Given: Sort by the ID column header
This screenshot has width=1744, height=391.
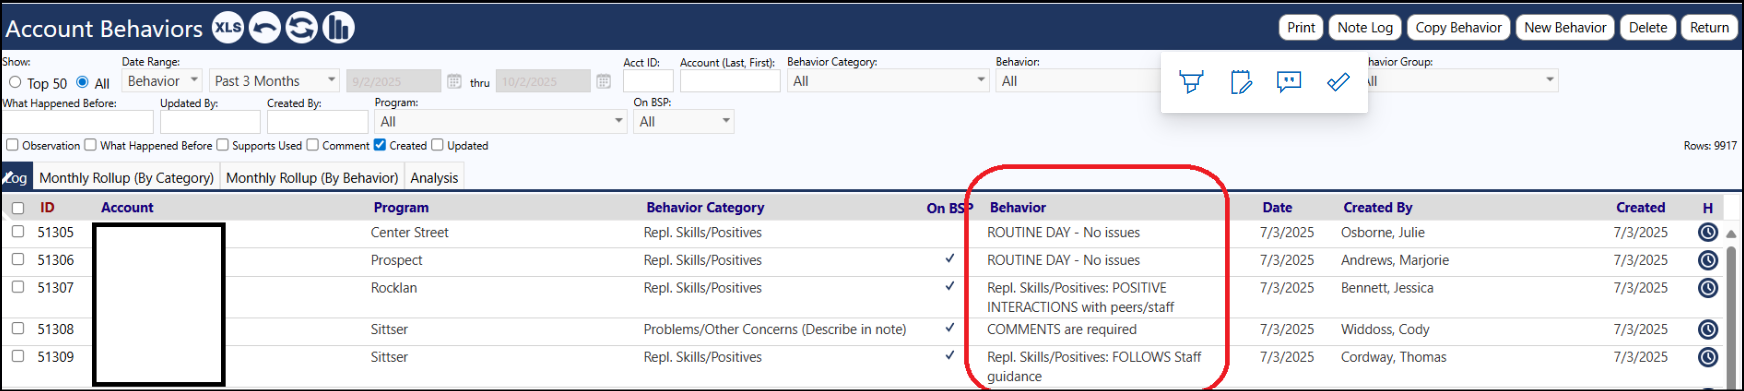Looking at the screenshot, I should click(47, 208).
